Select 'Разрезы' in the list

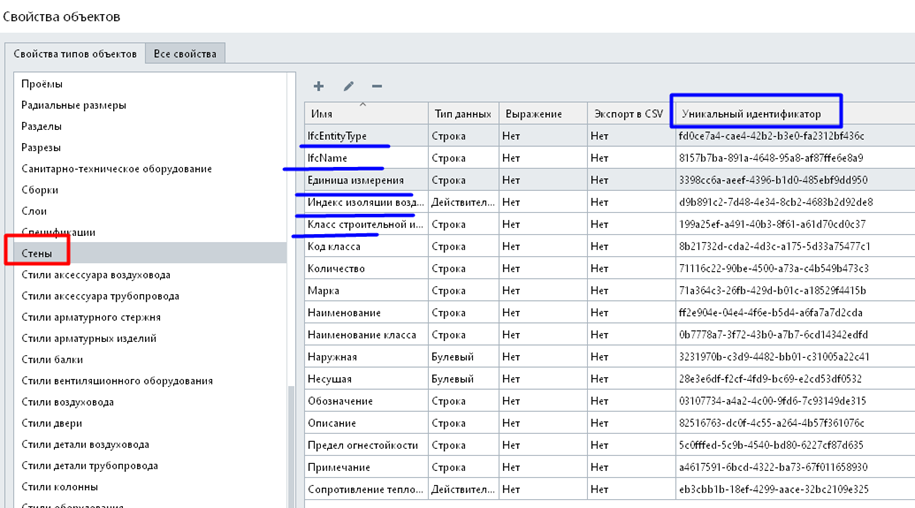pos(150,148)
